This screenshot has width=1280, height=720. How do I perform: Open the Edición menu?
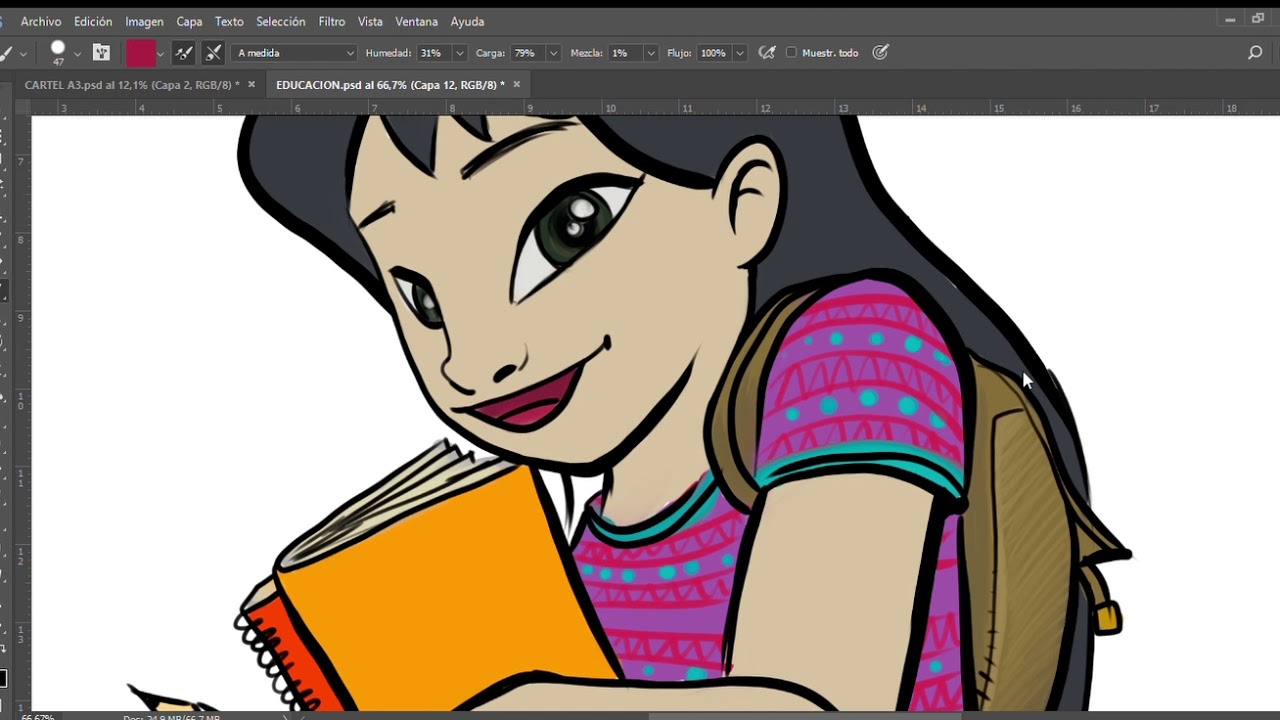(93, 21)
